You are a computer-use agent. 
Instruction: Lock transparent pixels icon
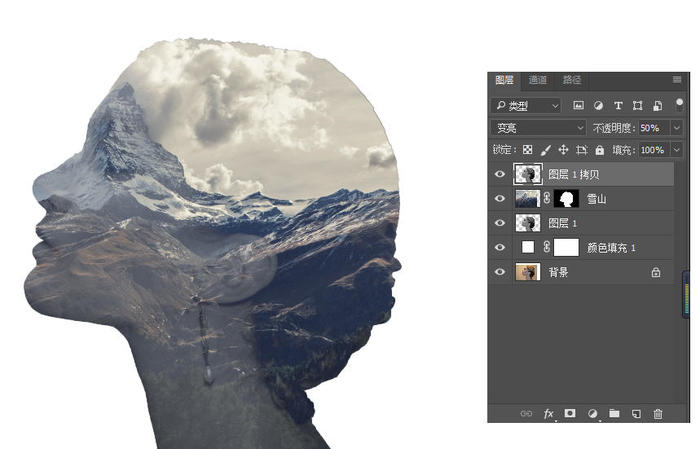click(527, 150)
